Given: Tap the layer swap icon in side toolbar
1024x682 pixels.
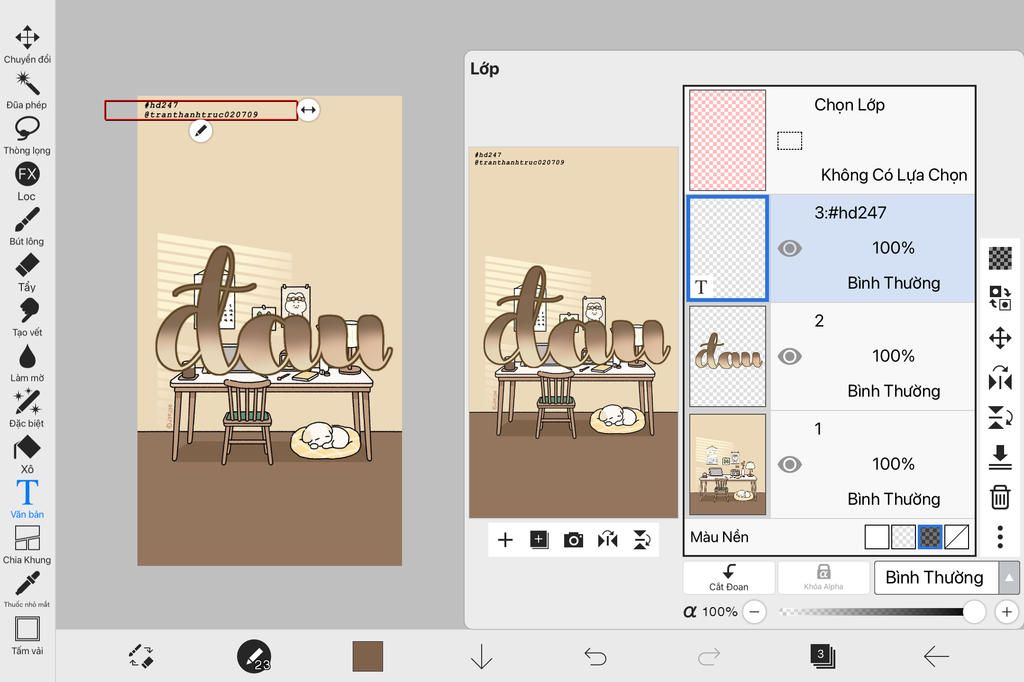Looking at the screenshot, I should tap(1000, 298).
